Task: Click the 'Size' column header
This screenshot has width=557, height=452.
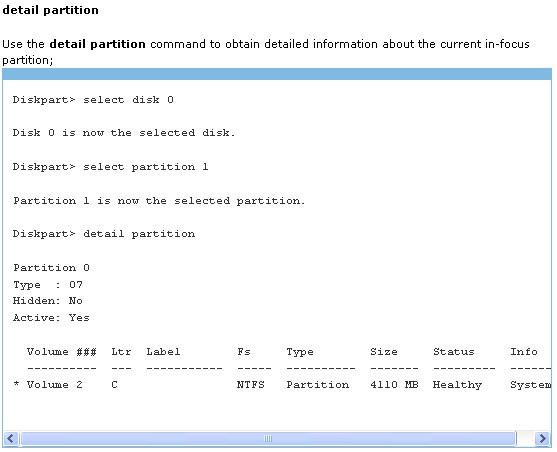Action: (x=384, y=352)
